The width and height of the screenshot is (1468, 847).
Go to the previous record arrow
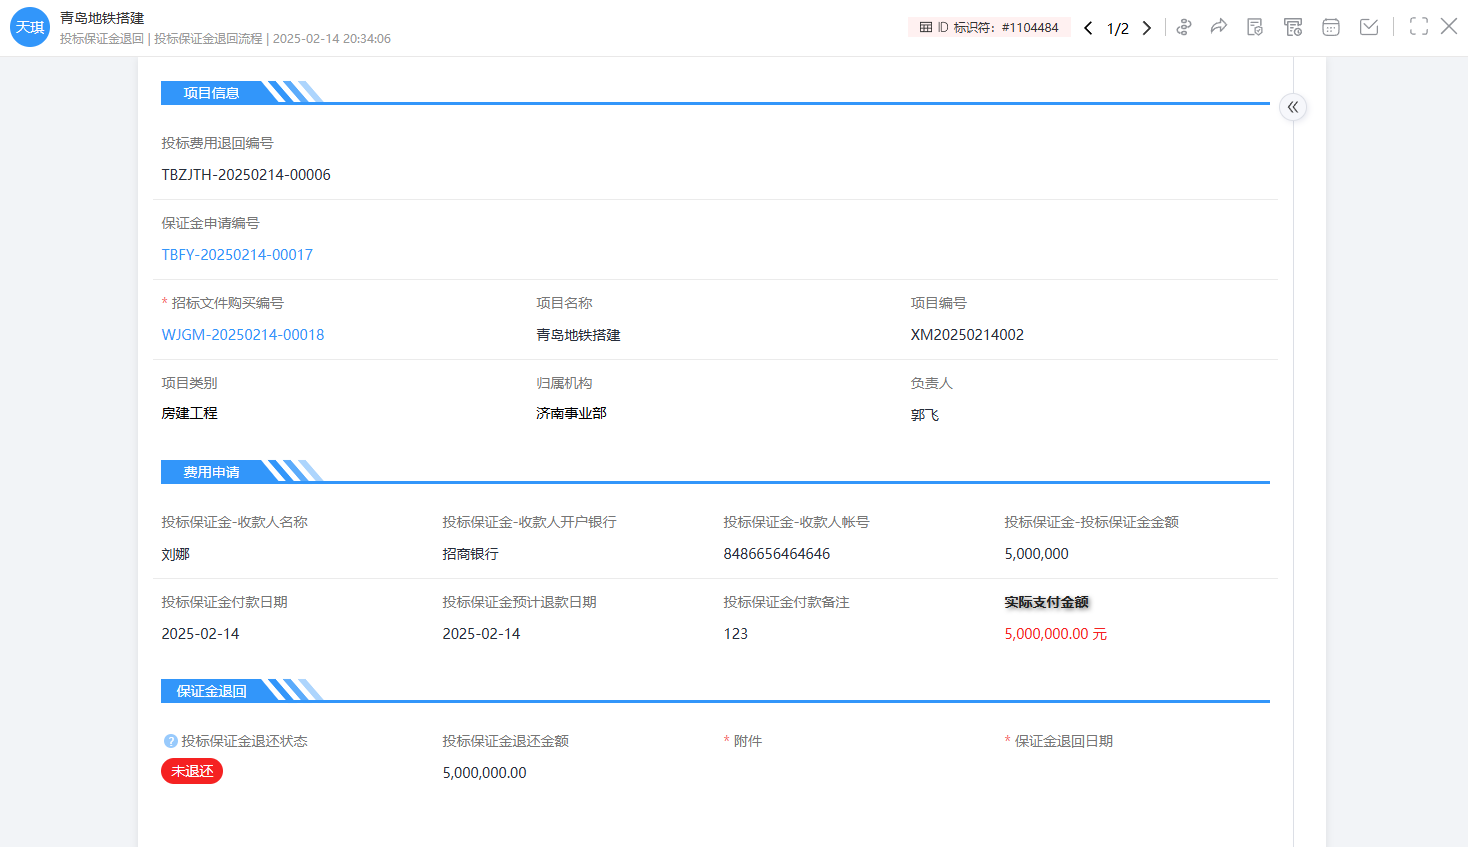click(x=1088, y=28)
